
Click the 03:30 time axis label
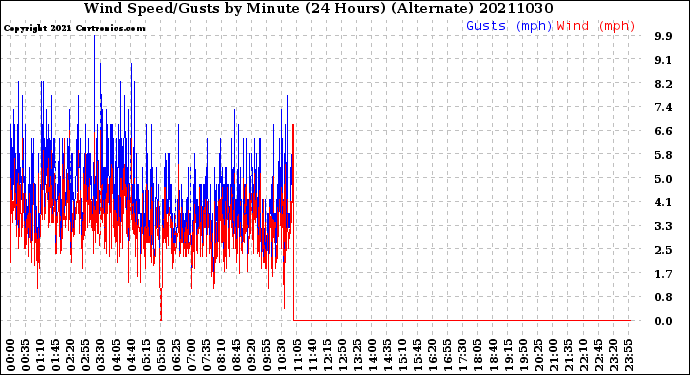(101, 355)
